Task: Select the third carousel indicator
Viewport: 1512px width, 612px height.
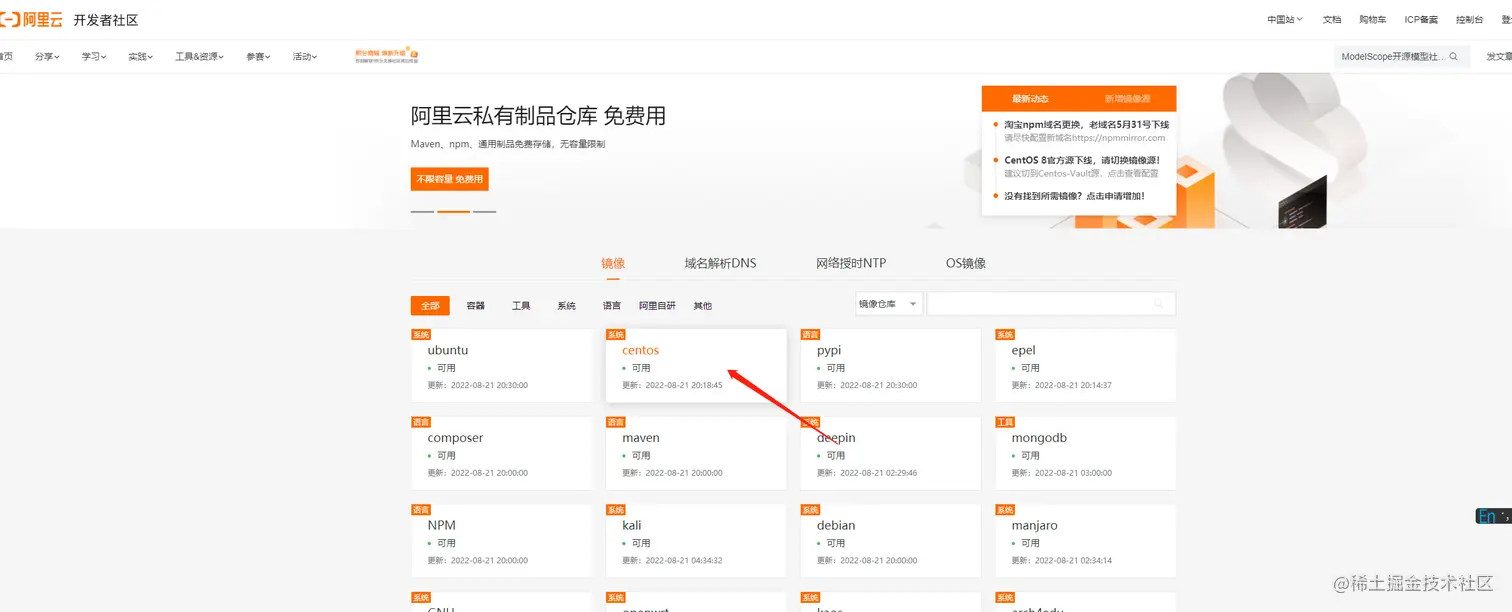Action: (x=484, y=212)
